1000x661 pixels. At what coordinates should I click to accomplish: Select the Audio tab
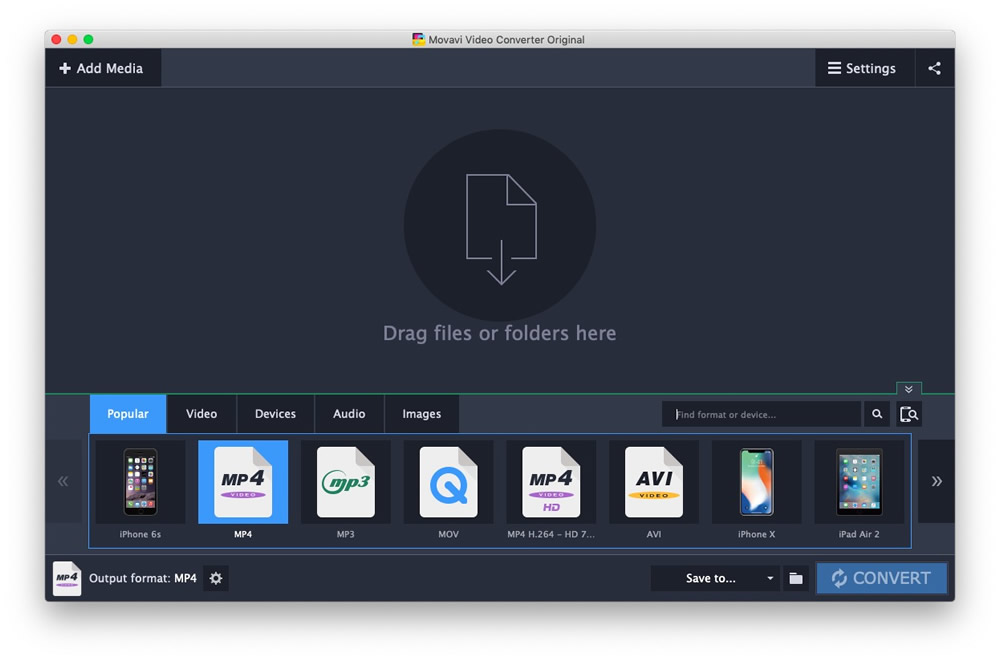coord(349,413)
